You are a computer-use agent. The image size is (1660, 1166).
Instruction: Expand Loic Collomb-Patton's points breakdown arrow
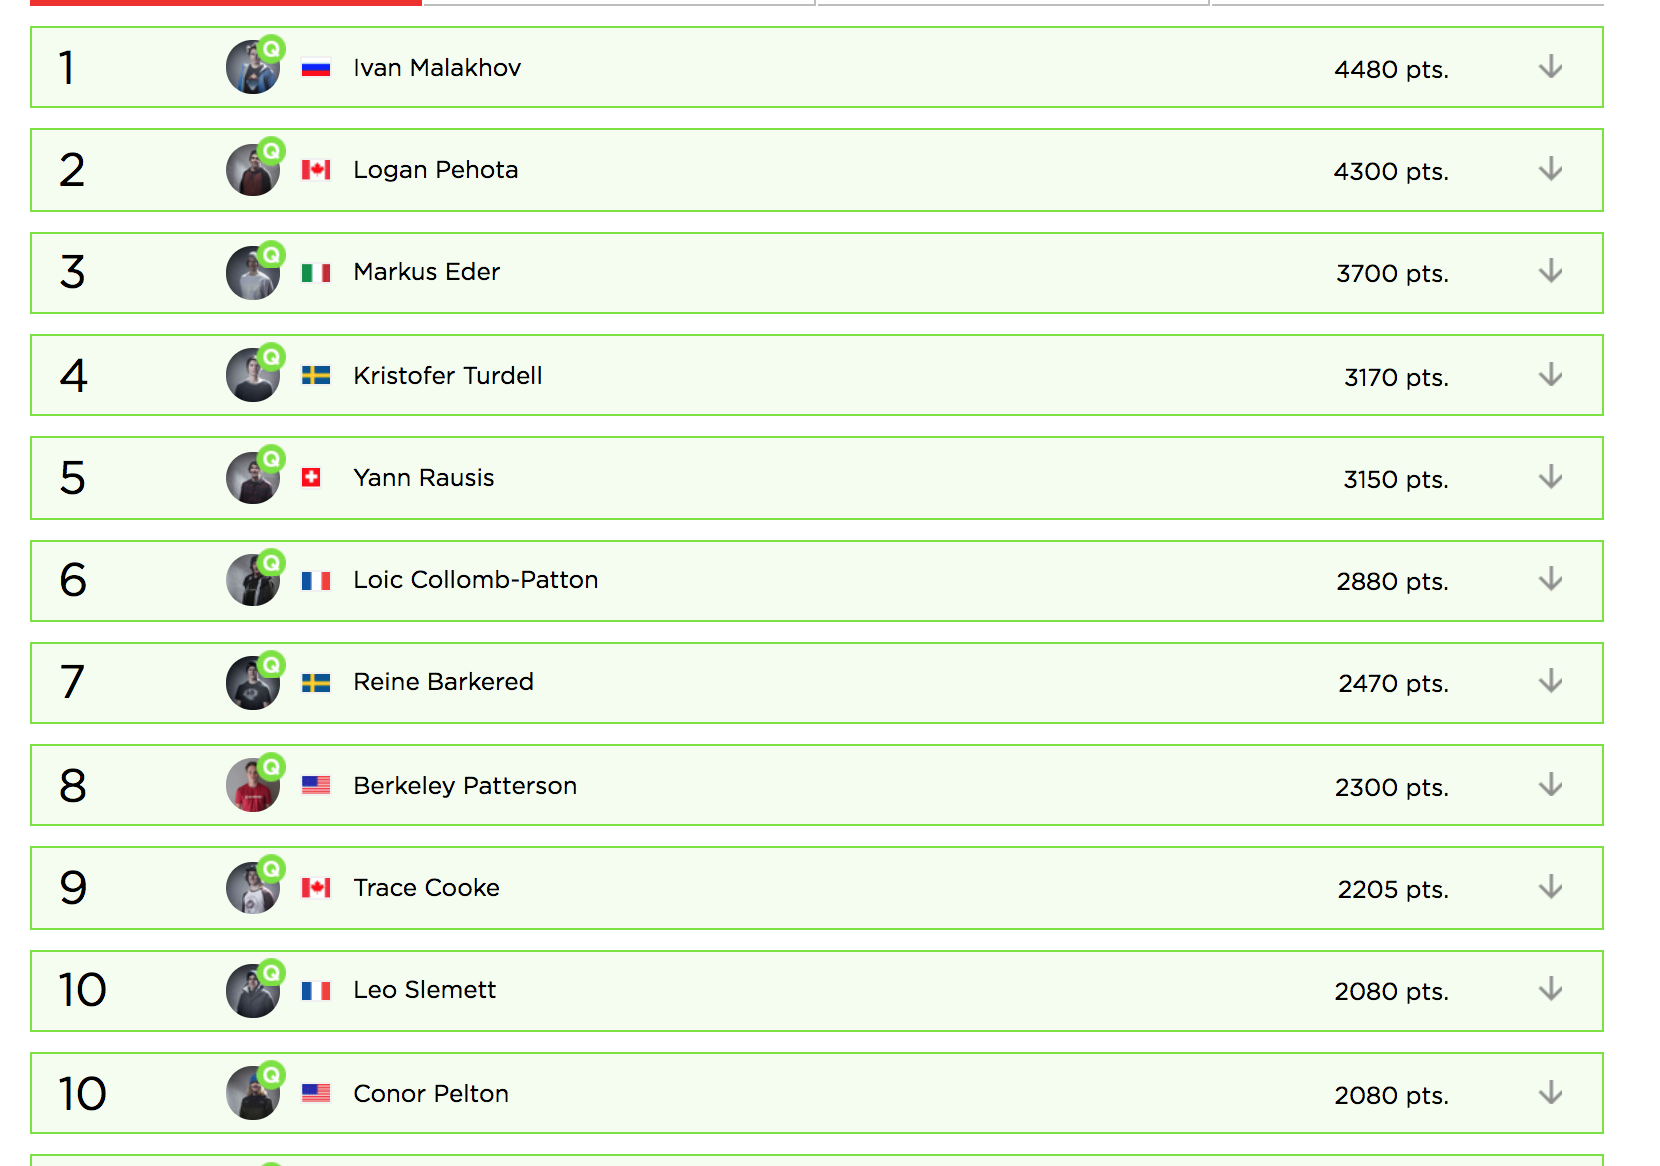(x=1550, y=579)
